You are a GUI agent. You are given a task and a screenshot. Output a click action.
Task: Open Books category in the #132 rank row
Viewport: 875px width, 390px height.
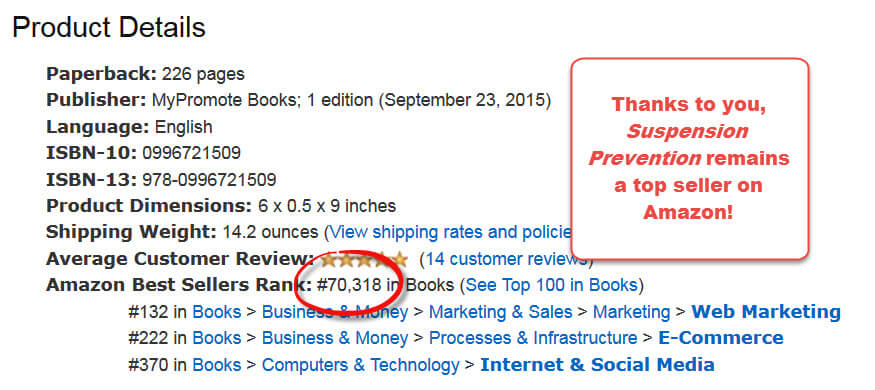pos(217,312)
